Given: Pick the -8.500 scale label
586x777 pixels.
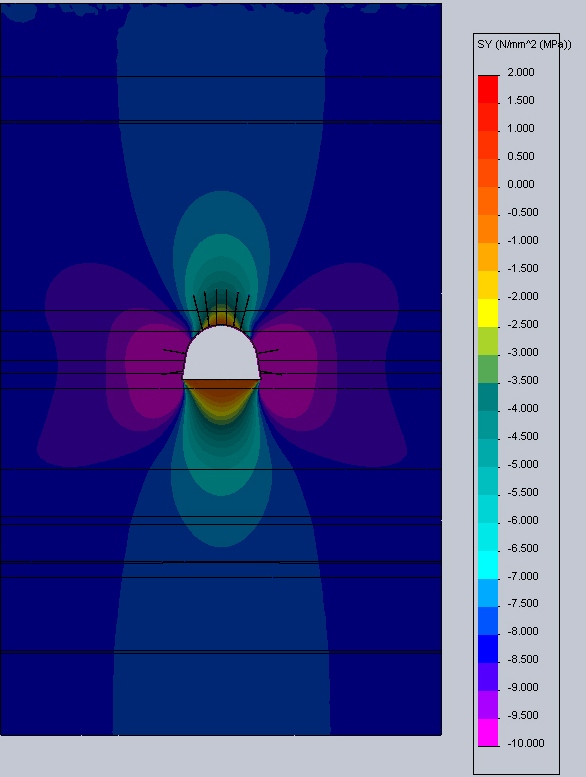Looking at the screenshot, I should tap(523, 660).
